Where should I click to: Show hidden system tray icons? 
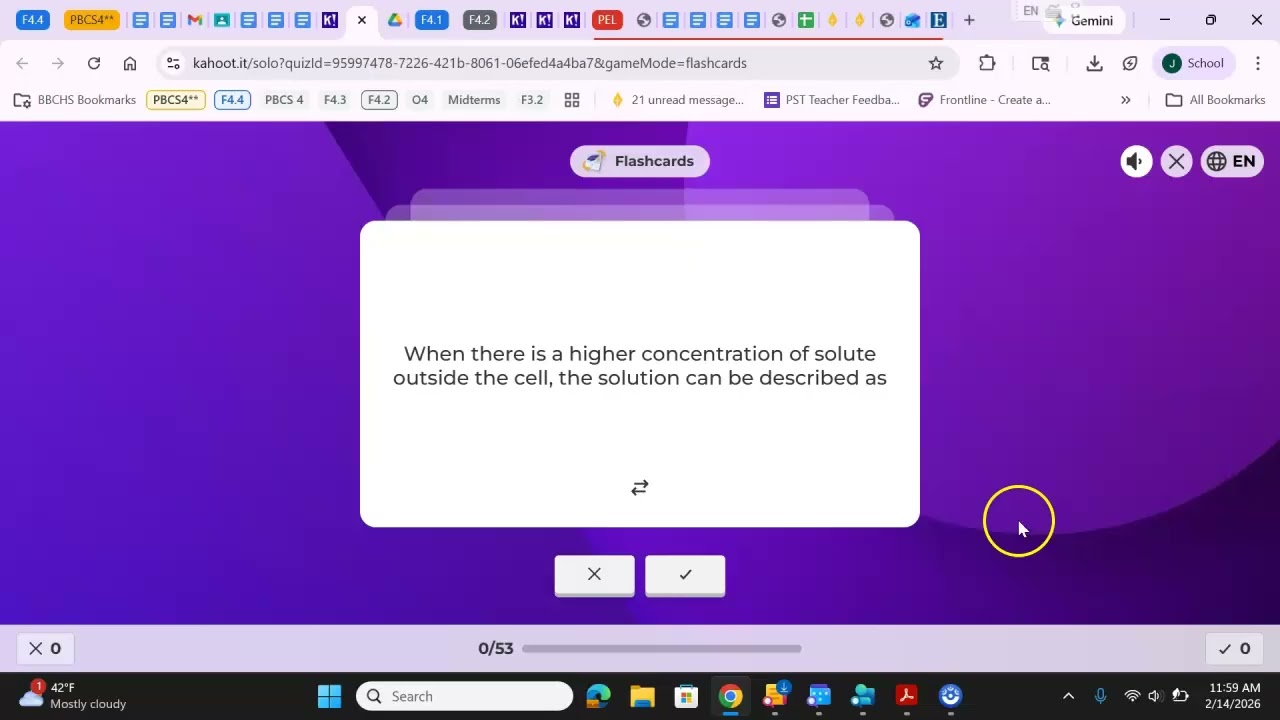[1068, 696]
